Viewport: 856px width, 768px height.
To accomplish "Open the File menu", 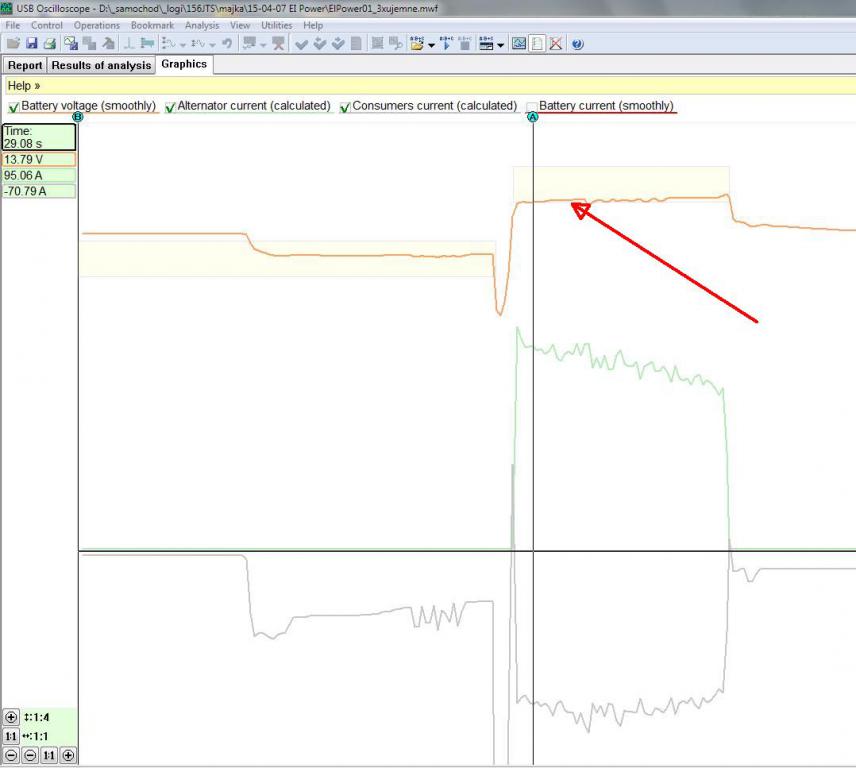I will pos(13,25).
